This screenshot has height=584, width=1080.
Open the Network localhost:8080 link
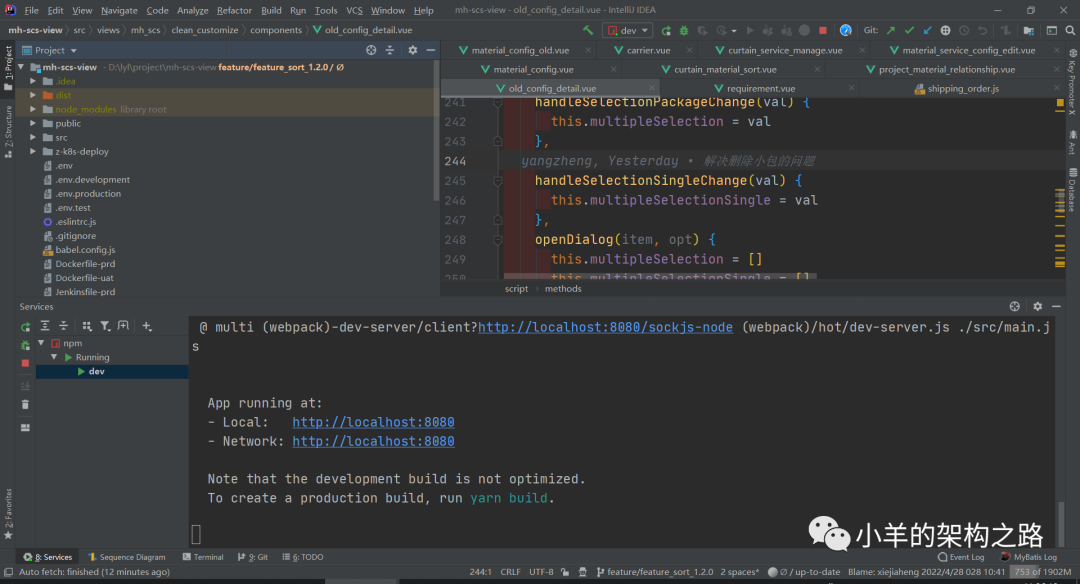coord(373,441)
